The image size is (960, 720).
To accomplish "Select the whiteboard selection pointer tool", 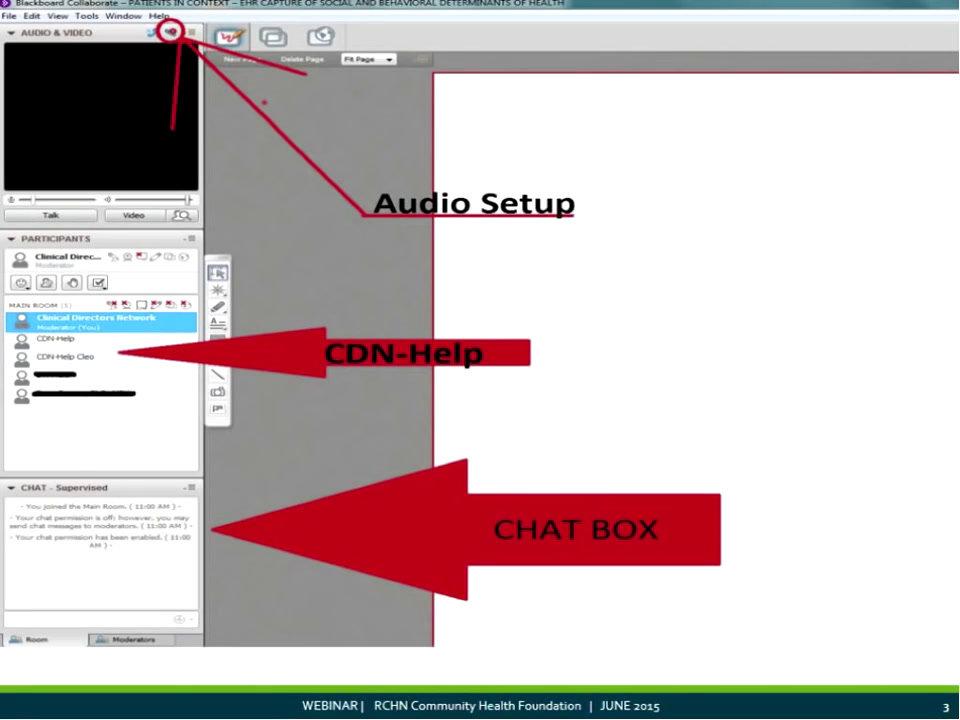I will click(218, 272).
